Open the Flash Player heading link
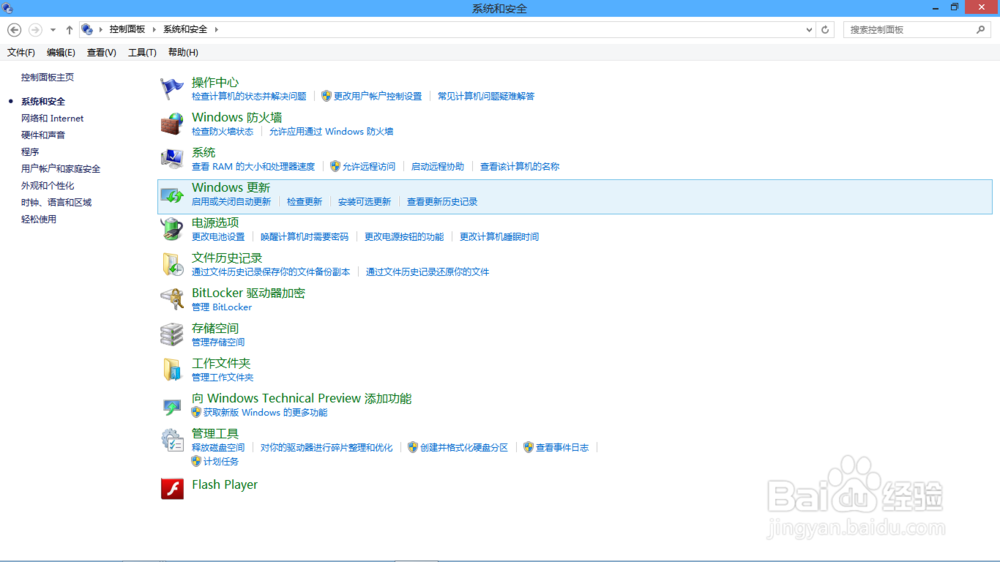This screenshot has height=562, width=1000. point(224,485)
